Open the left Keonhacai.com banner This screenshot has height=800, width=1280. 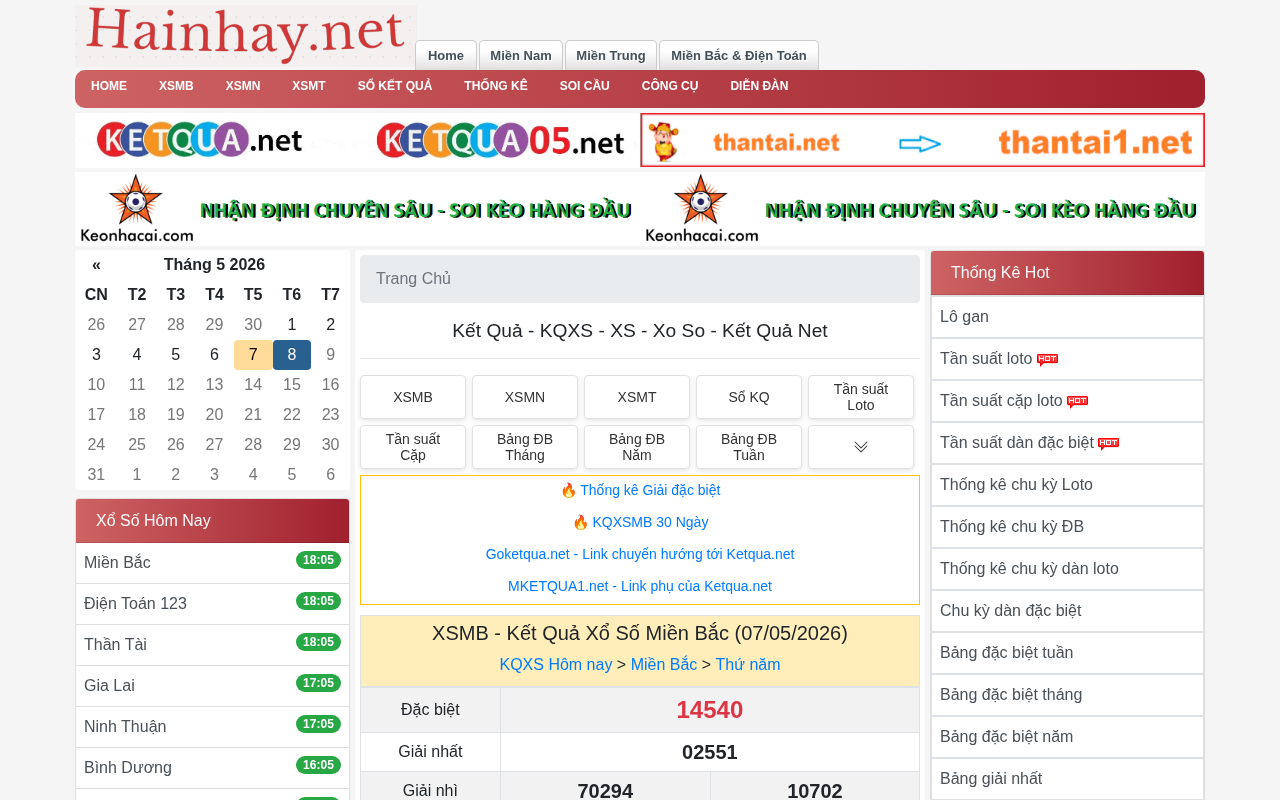click(x=357, y=209)
